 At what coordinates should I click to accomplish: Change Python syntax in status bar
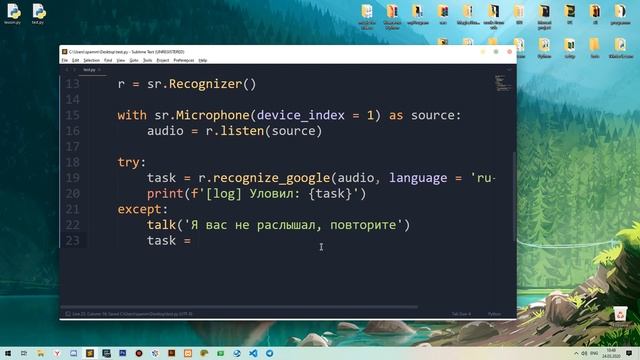pyautogui.click(x=494, y=314)
